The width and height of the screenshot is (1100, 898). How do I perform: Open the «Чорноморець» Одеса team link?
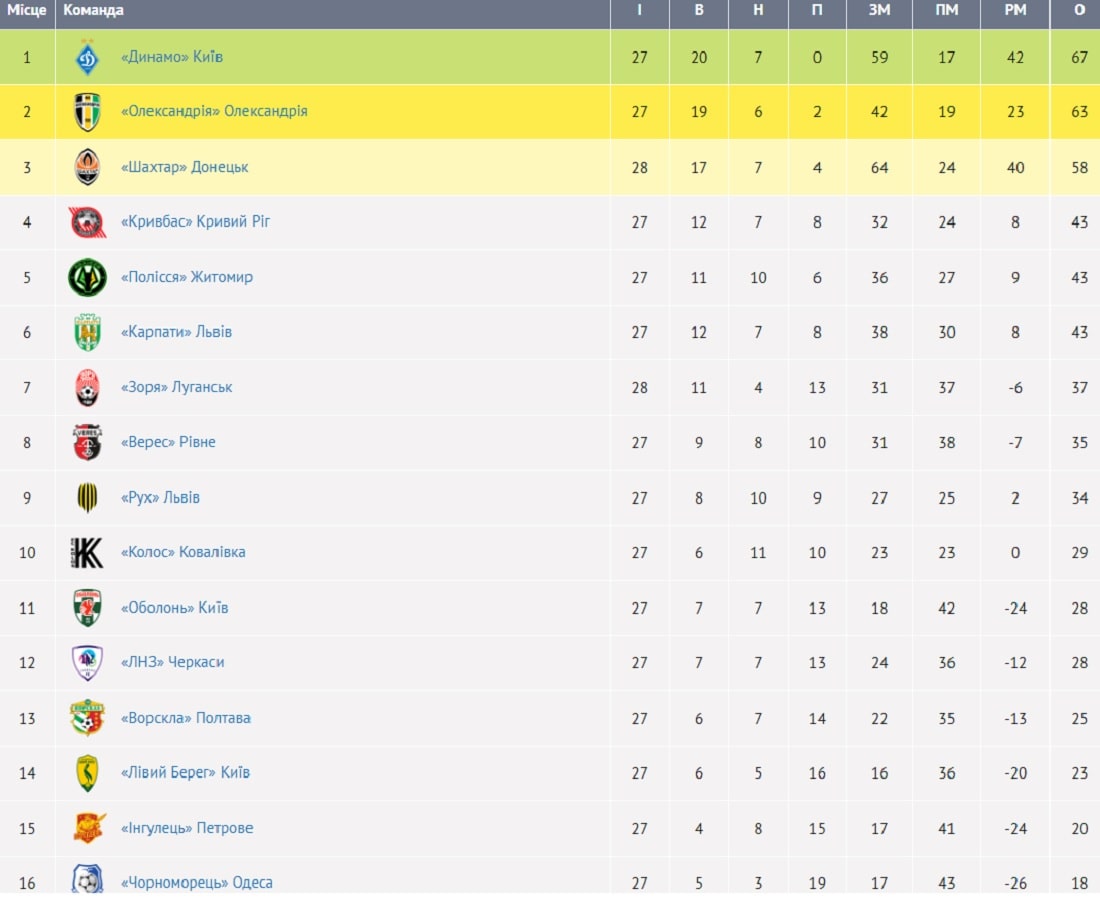point(196,883)
